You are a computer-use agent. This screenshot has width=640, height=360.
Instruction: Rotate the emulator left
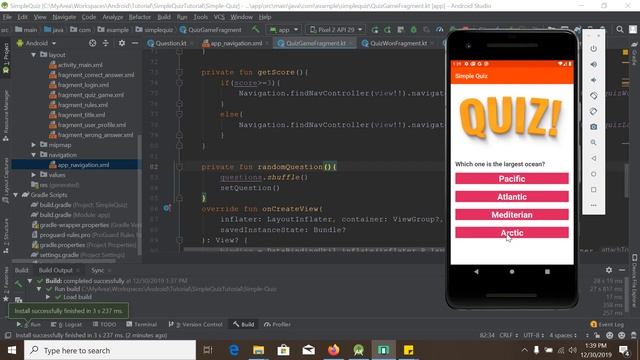point(593,96)
